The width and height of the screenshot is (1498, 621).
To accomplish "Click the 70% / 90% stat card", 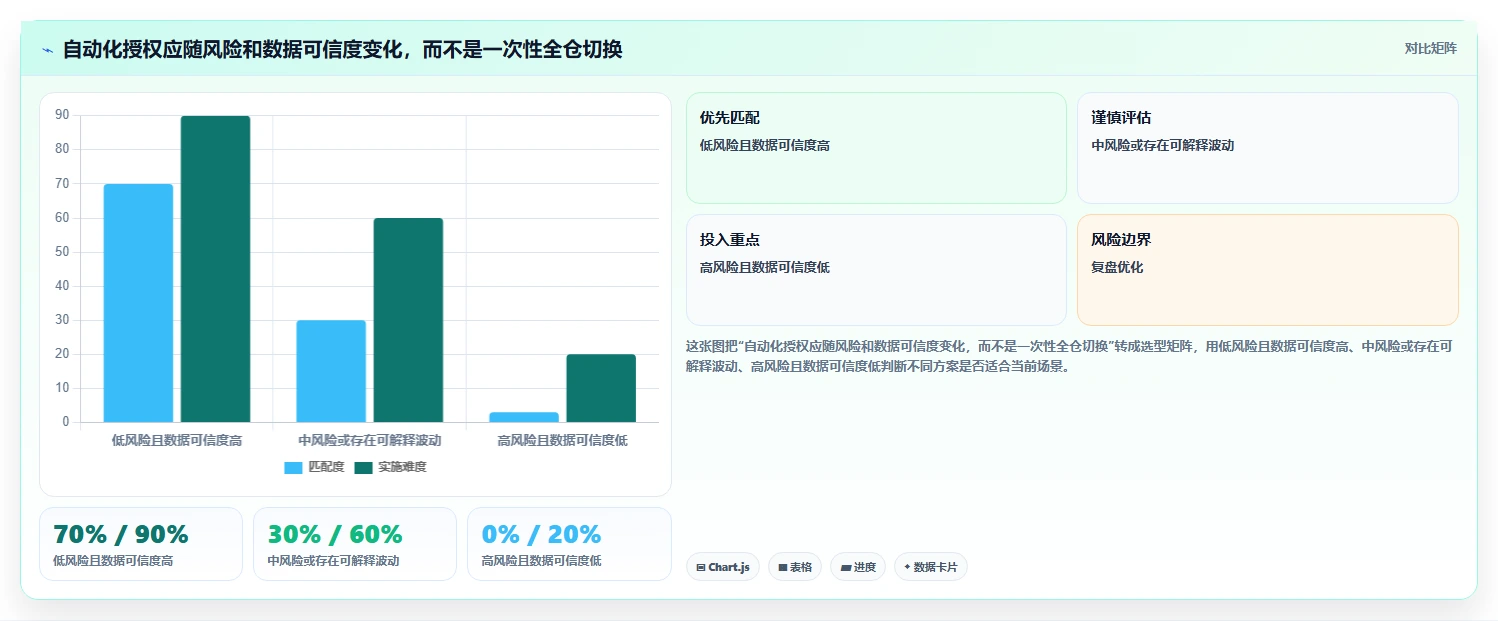I will tap(141, 544).
